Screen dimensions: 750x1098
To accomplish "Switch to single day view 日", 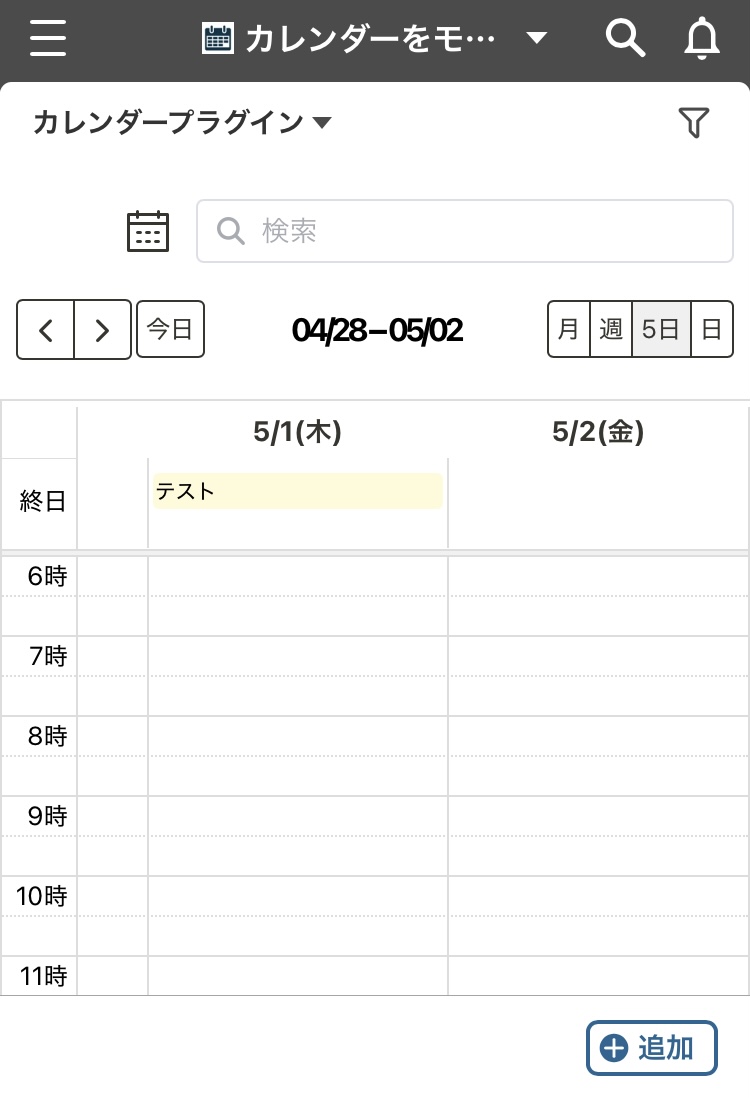I will (x=711, y=329).
